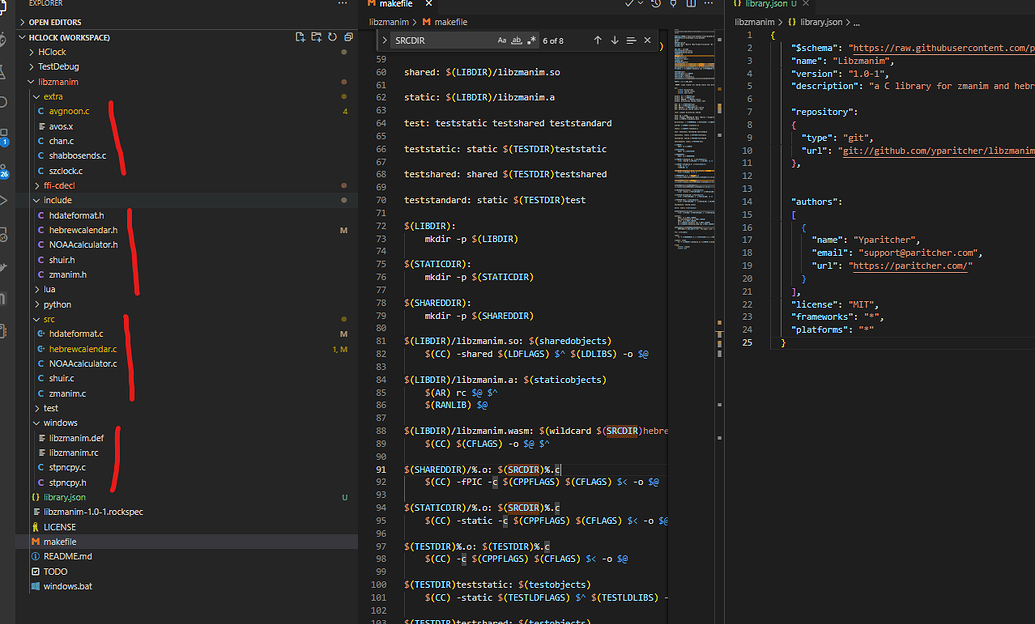This screenshot has width=1035, height=624.
Task: Select the makefile tab
Action: (400, 5)
